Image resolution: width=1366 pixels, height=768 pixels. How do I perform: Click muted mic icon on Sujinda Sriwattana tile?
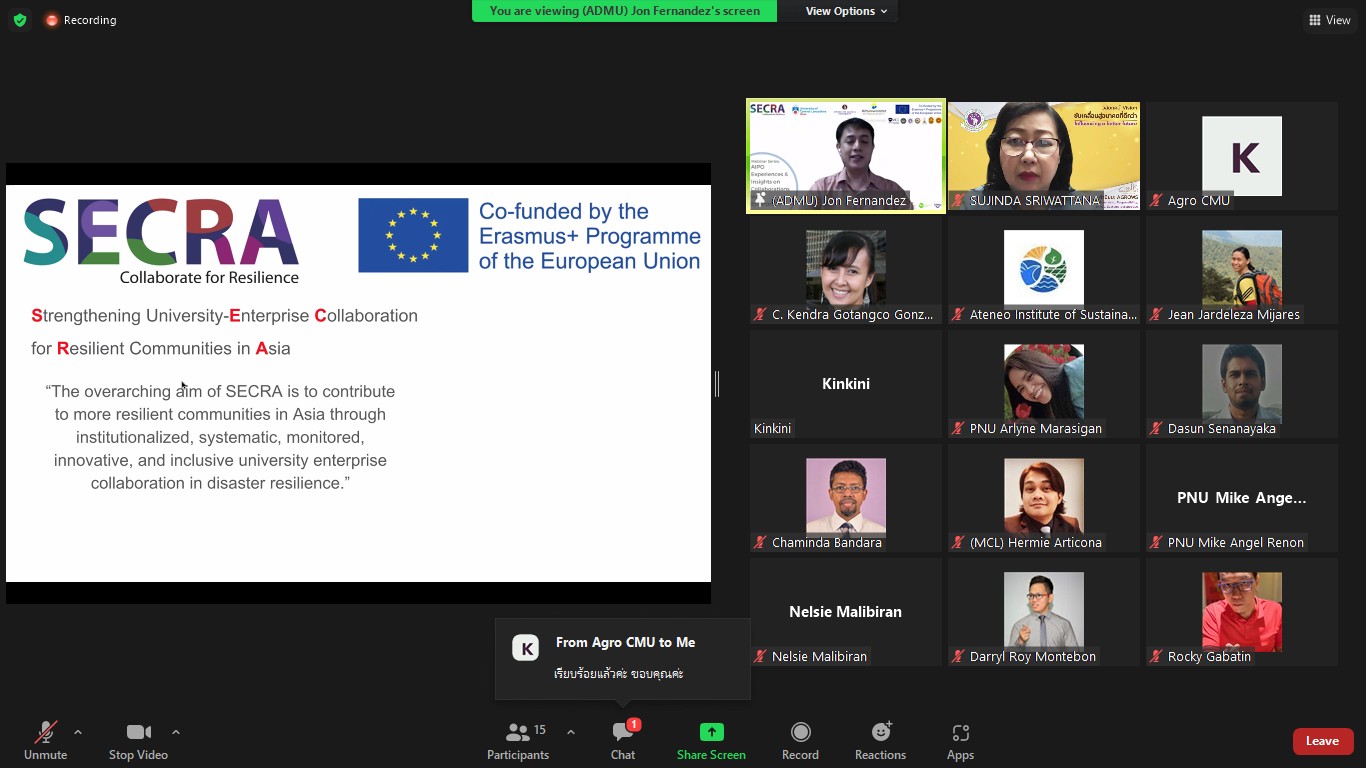click(959, 201)
